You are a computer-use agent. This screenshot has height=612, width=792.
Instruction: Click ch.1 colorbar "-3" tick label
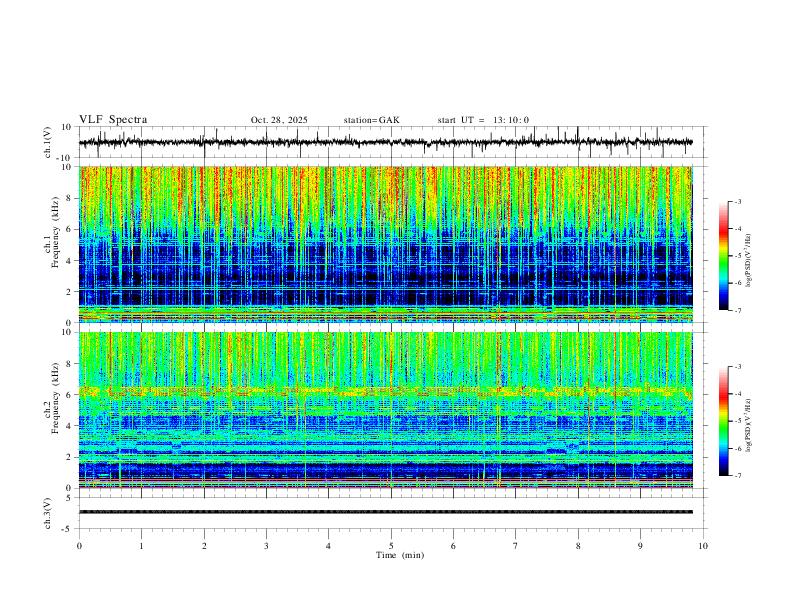pos(738,201)
